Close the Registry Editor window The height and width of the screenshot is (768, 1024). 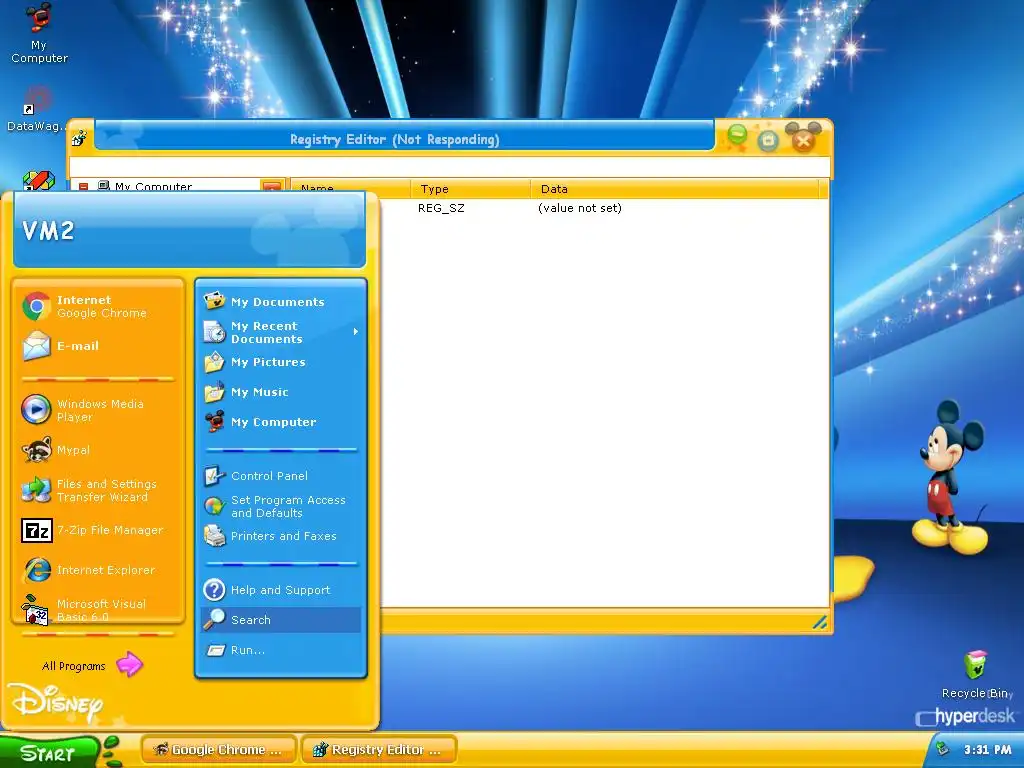(x=803, y=139)
